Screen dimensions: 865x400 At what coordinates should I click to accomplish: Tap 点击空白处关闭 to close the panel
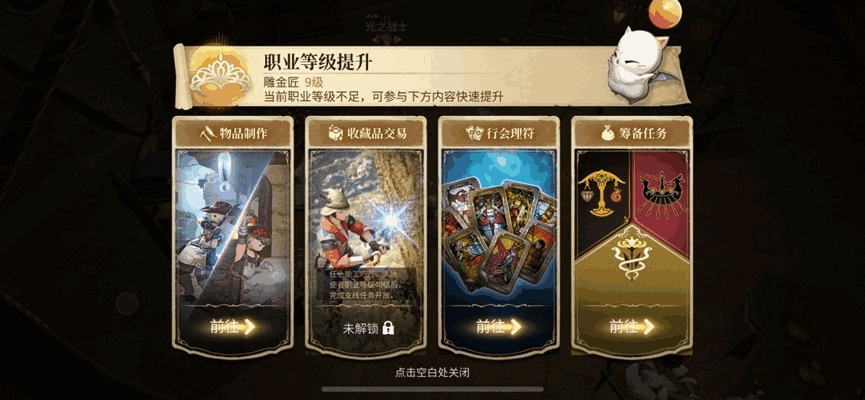(432, 373)
